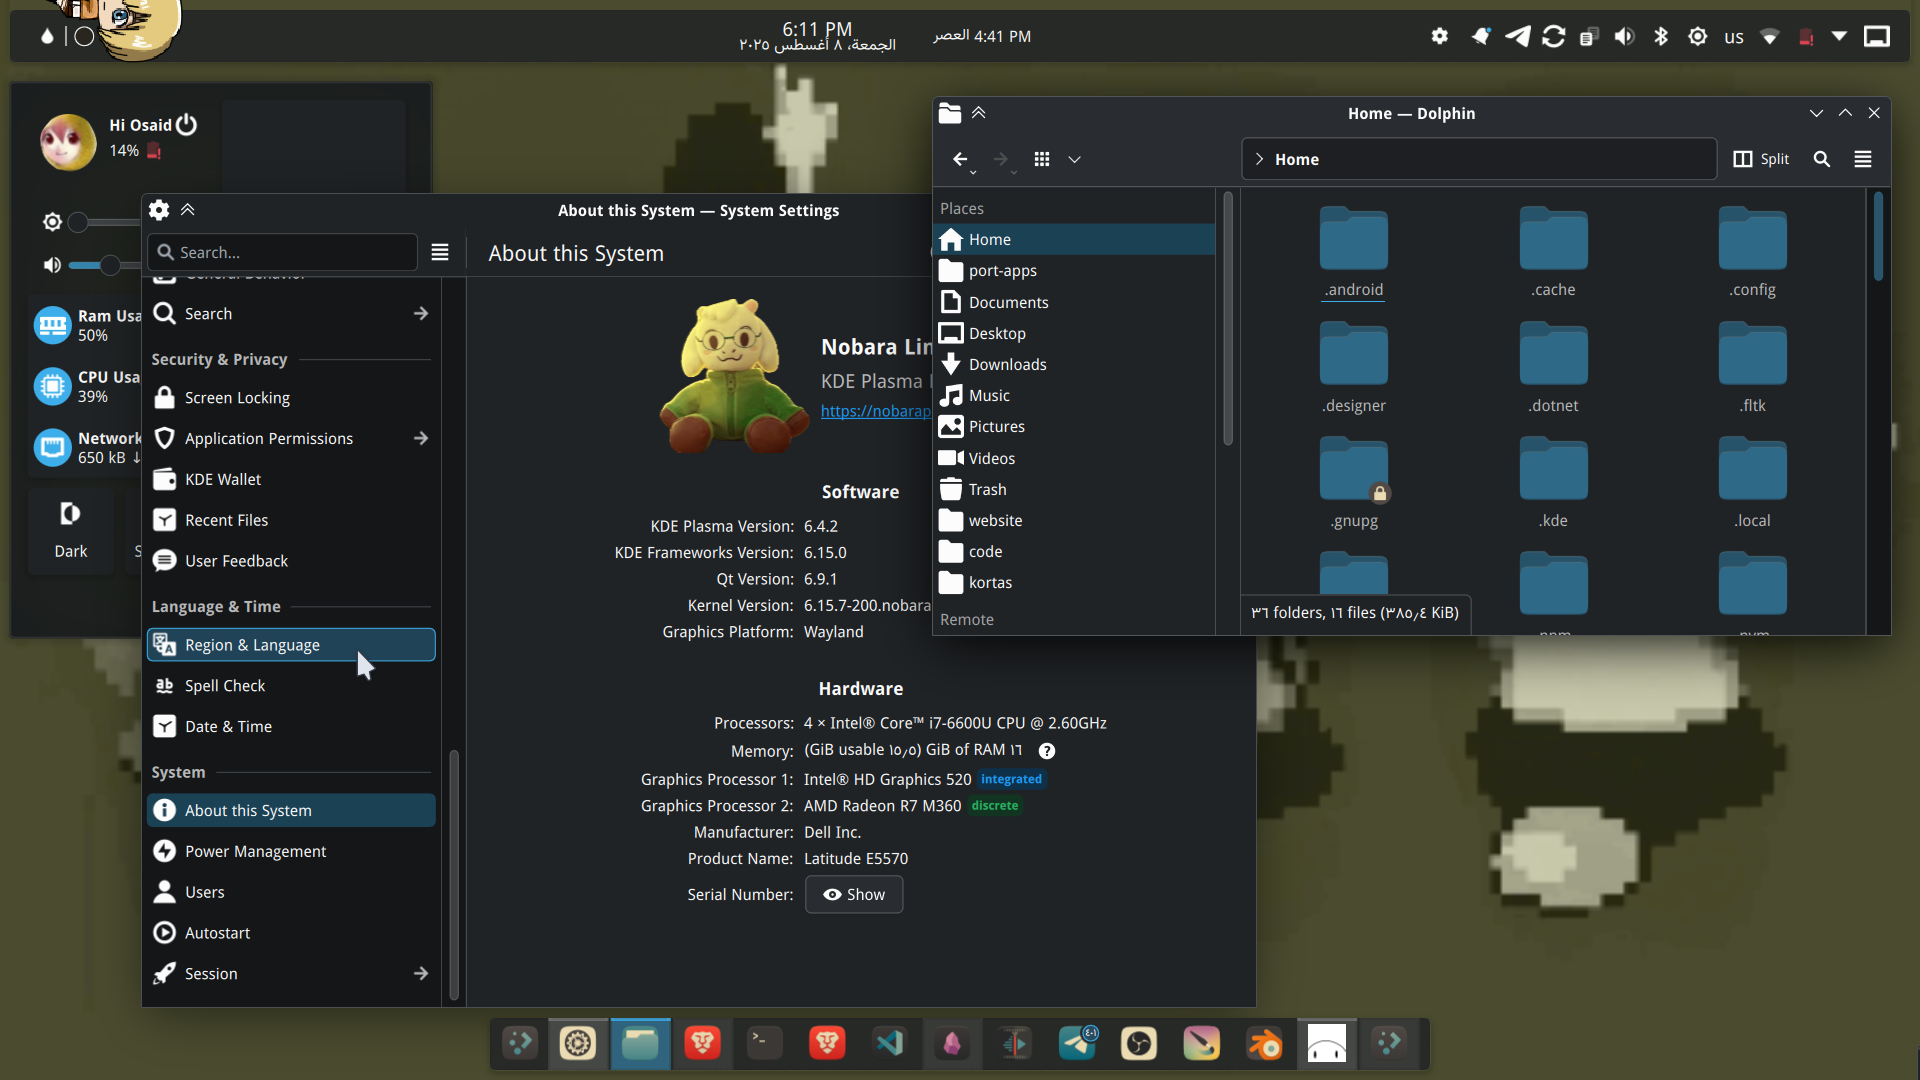Select Region & Language settings page

pos(291,645)
